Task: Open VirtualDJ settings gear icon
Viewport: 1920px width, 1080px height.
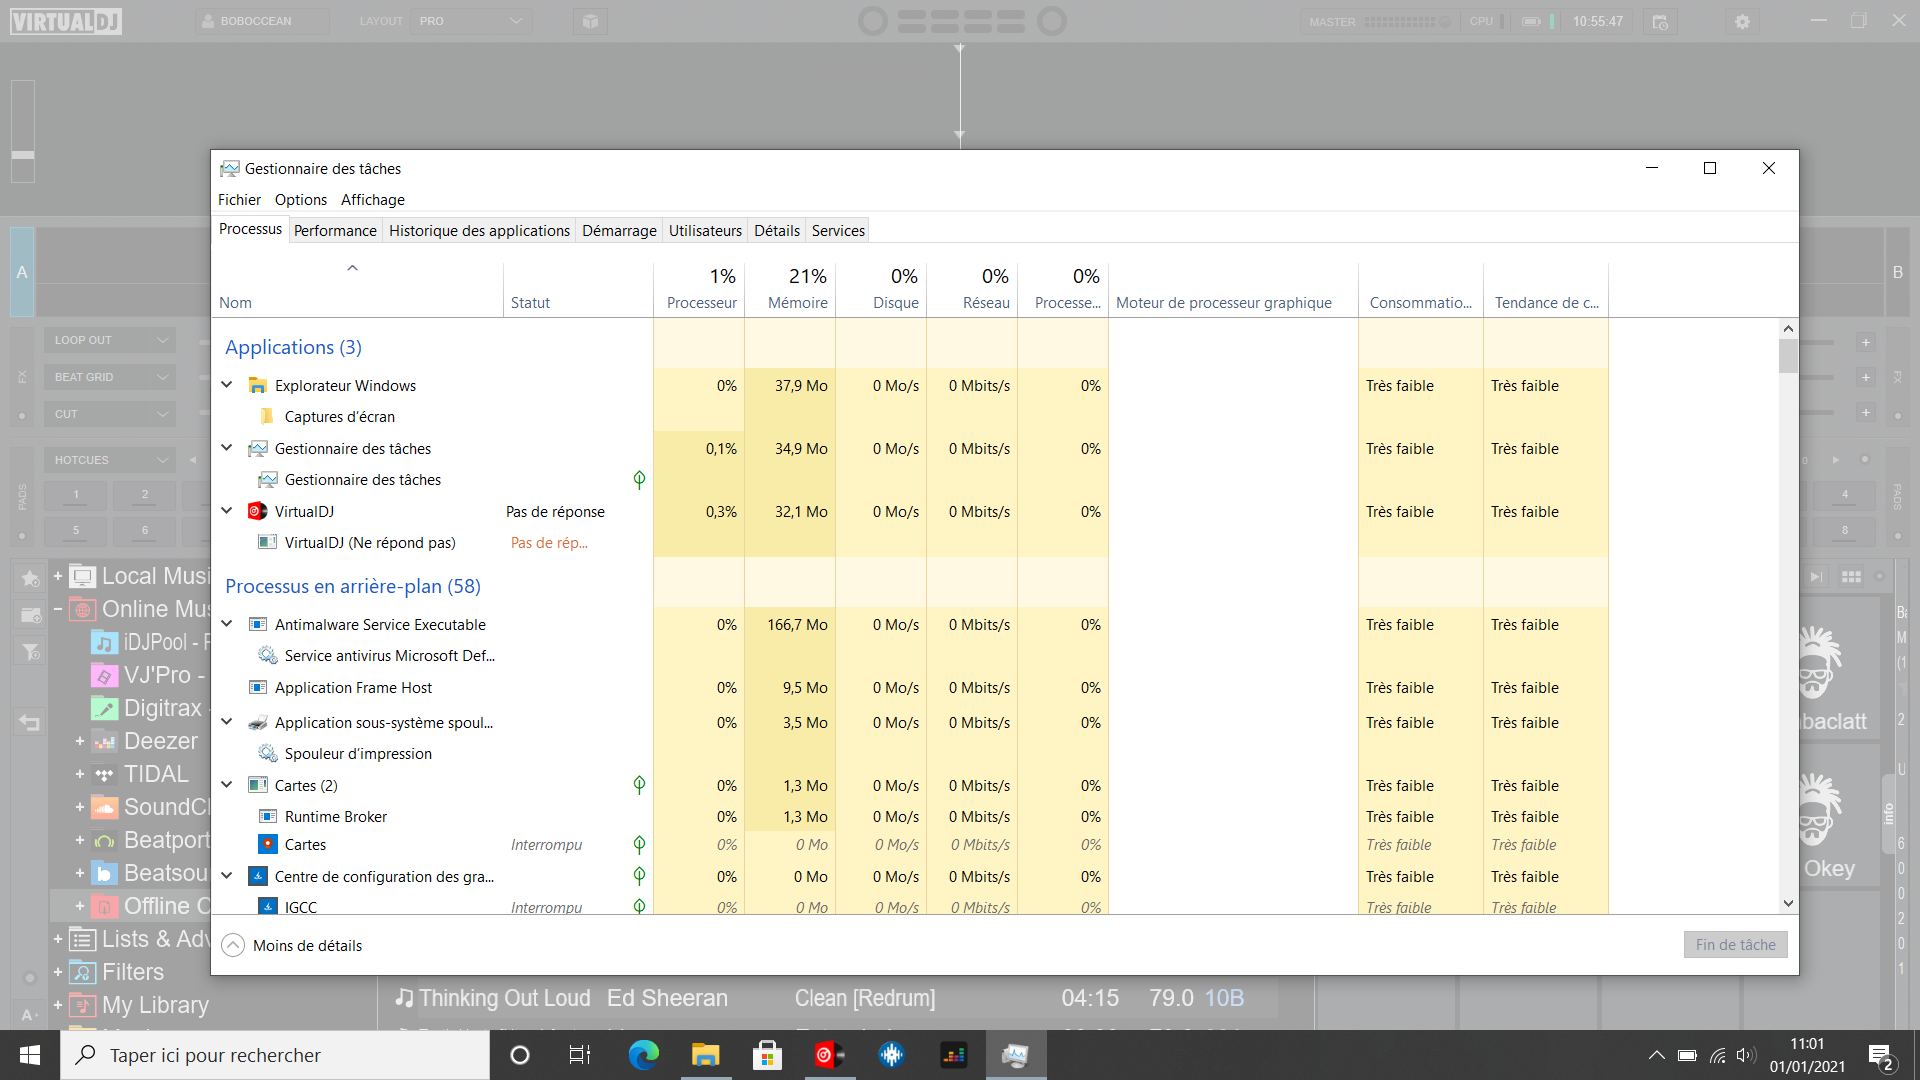Action: pyautogui.click(x=1742, y=21)
